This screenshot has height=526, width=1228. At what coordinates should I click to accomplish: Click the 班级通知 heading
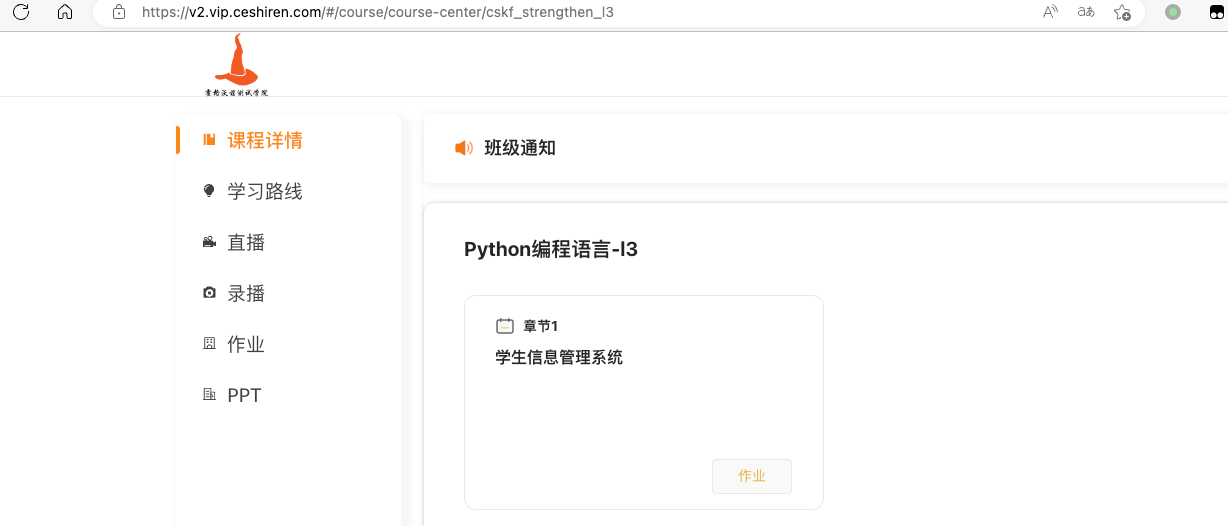pyautogui.click(x=520, y=148)
